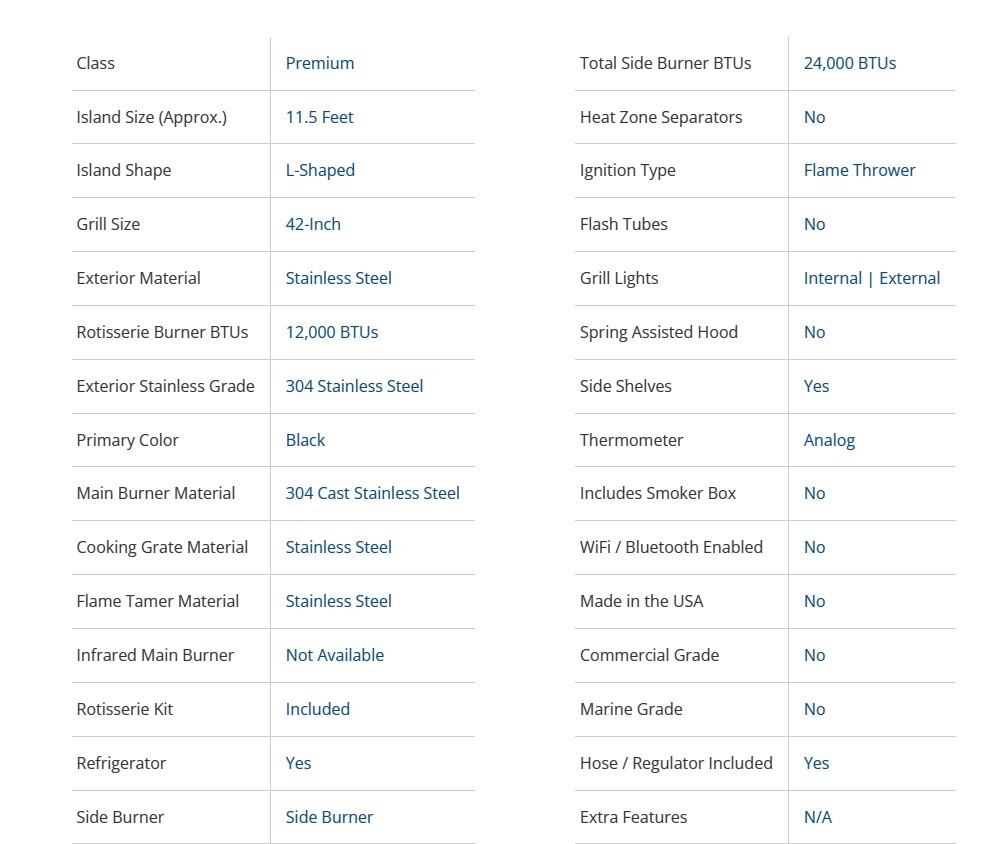Open the 11.5 Feet island size link
This screenshot has height=844, width=1000.
[x=320, y=117]
